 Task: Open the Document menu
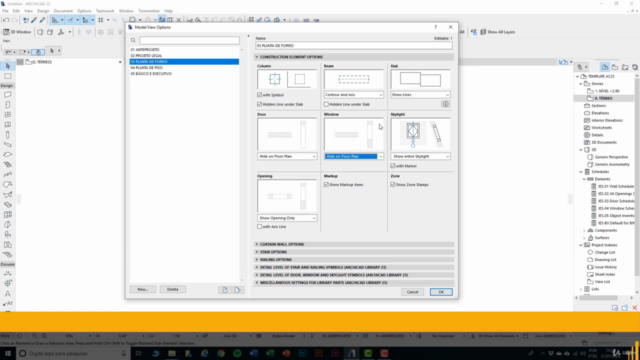(x=63, y=11)
